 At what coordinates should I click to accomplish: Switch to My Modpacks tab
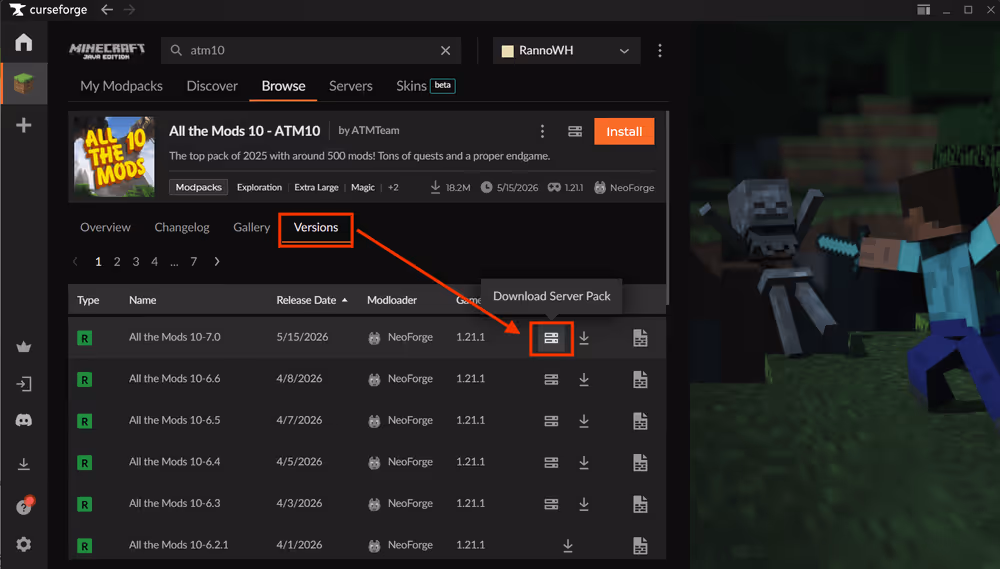121,86
